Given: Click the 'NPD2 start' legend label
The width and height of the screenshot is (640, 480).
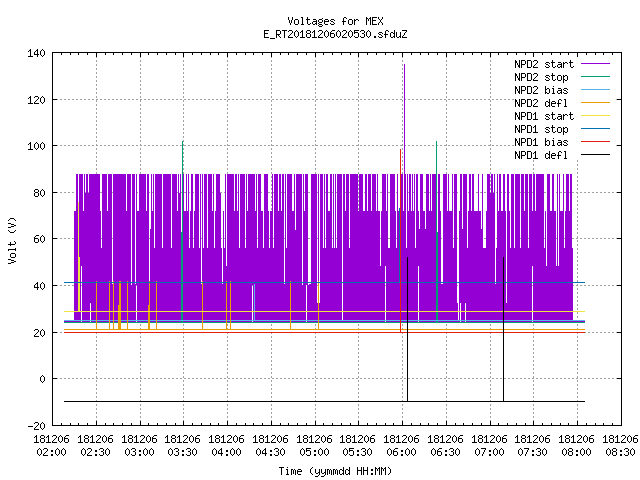Looking at the screenshot, I should click(544, 64).
